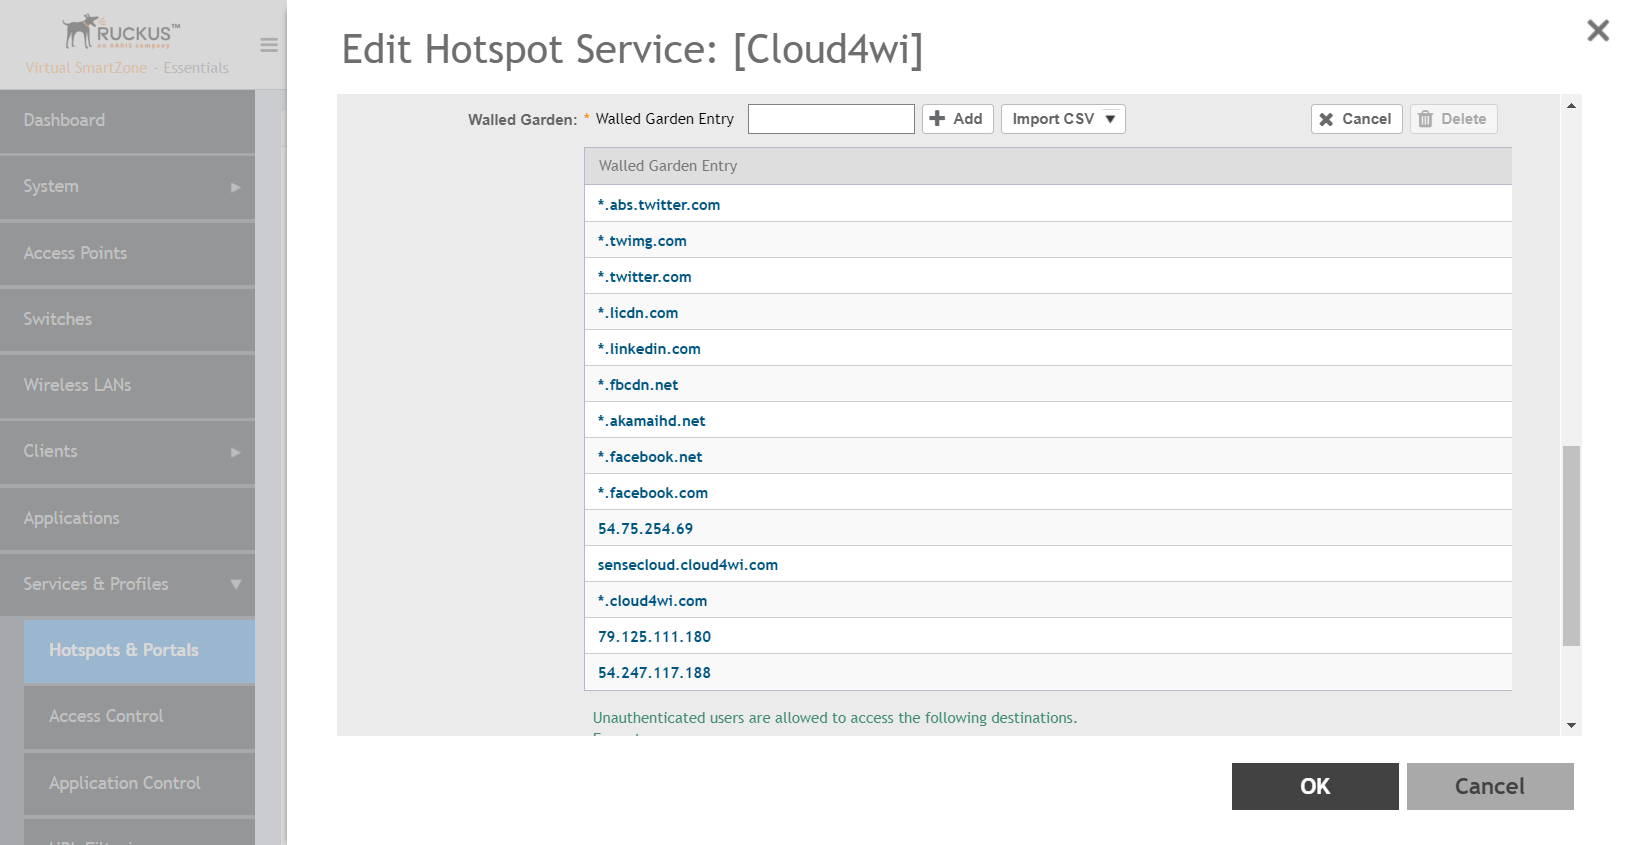This screenshot has height=845, width=1629.
Task: Click the dialog's vertical scrollbar thumb
Action: tap(1571, 546)
